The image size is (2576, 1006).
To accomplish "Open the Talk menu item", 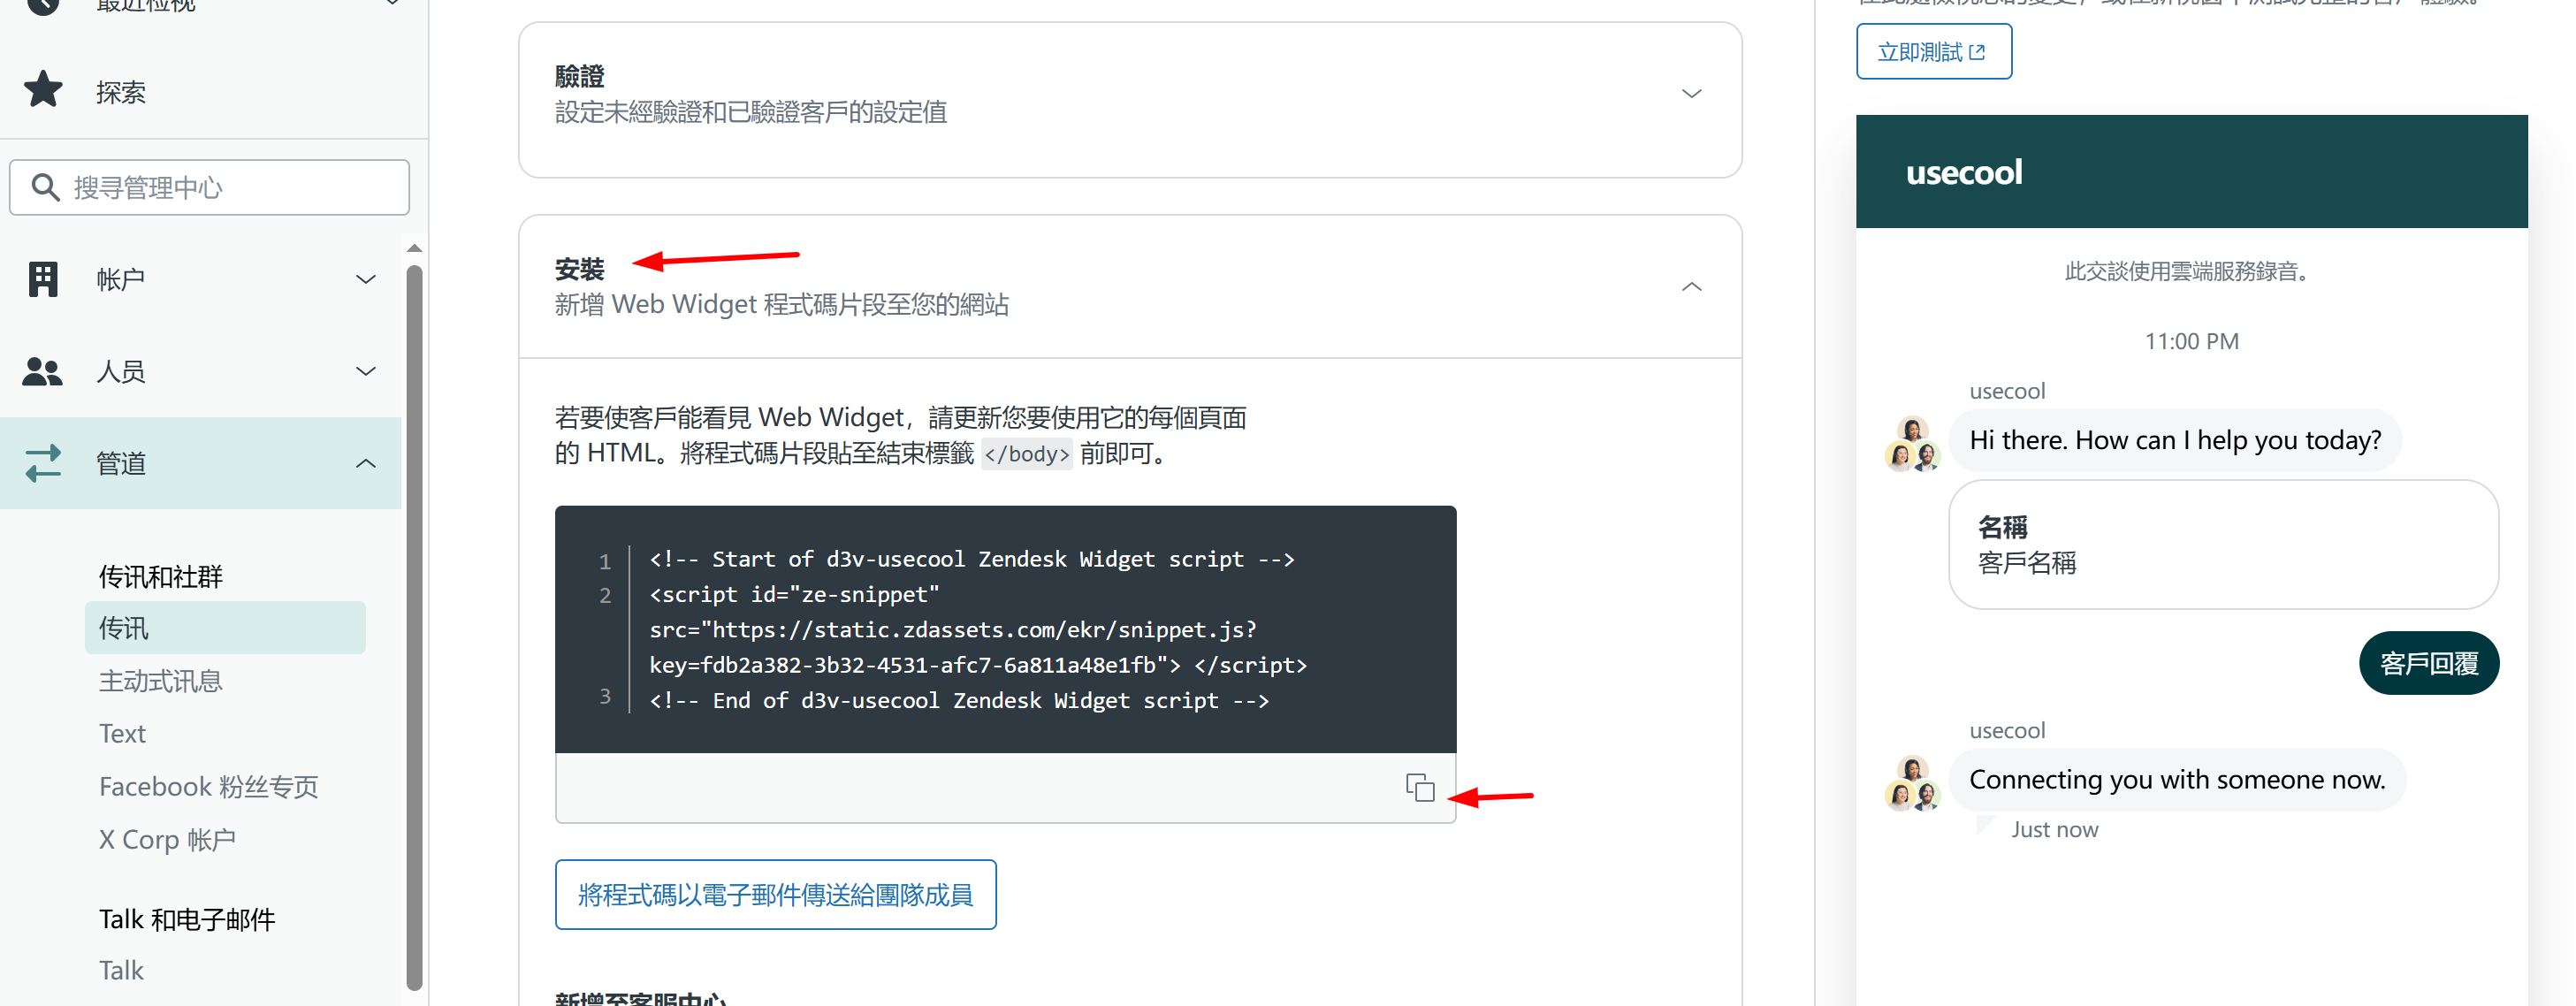I will (121, 970).
